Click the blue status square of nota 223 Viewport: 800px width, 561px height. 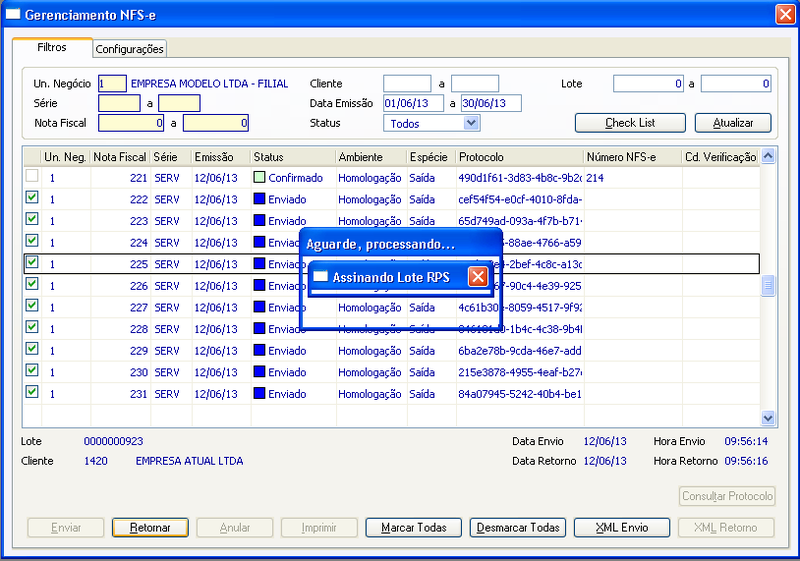coord(259,220)
